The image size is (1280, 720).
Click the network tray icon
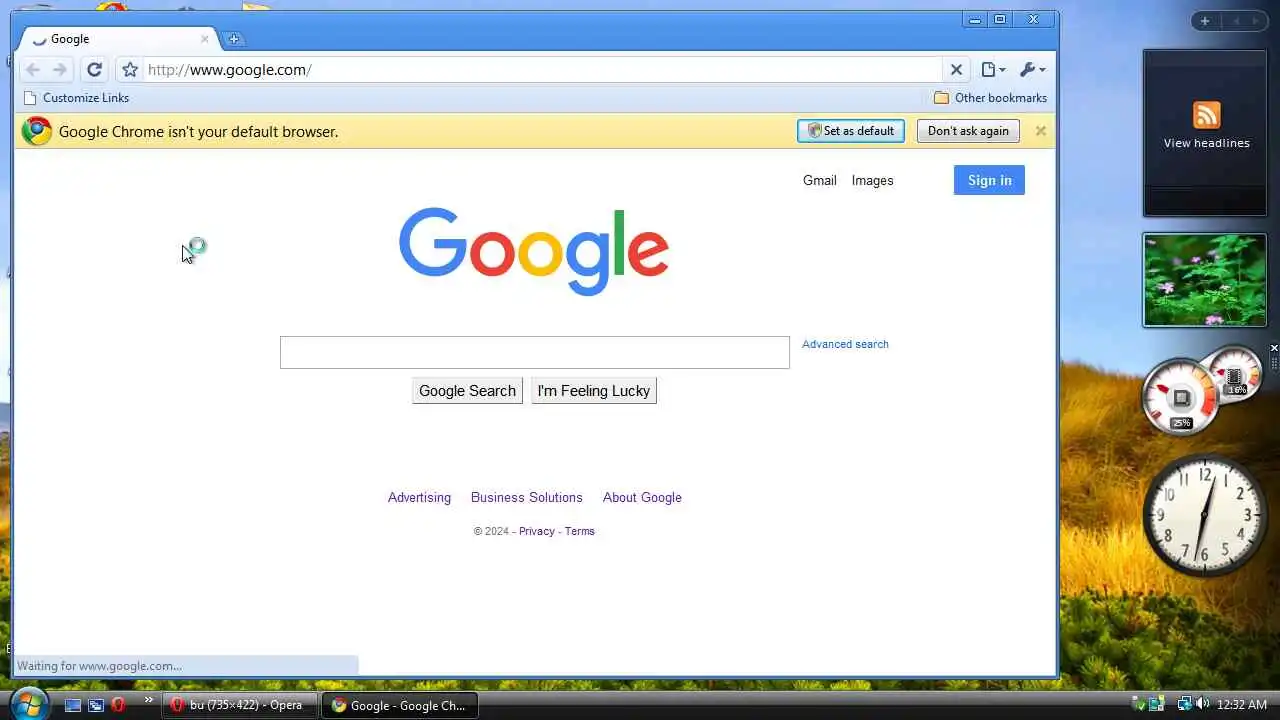[1184, 704]
